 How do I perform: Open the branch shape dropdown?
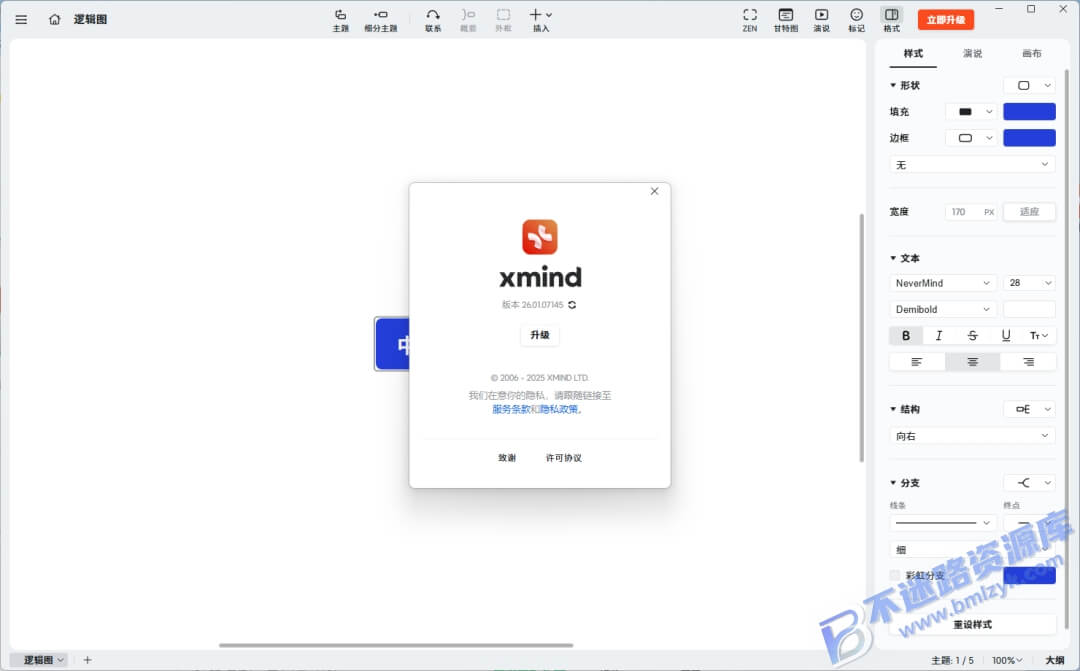click(x=1029, y=483)
